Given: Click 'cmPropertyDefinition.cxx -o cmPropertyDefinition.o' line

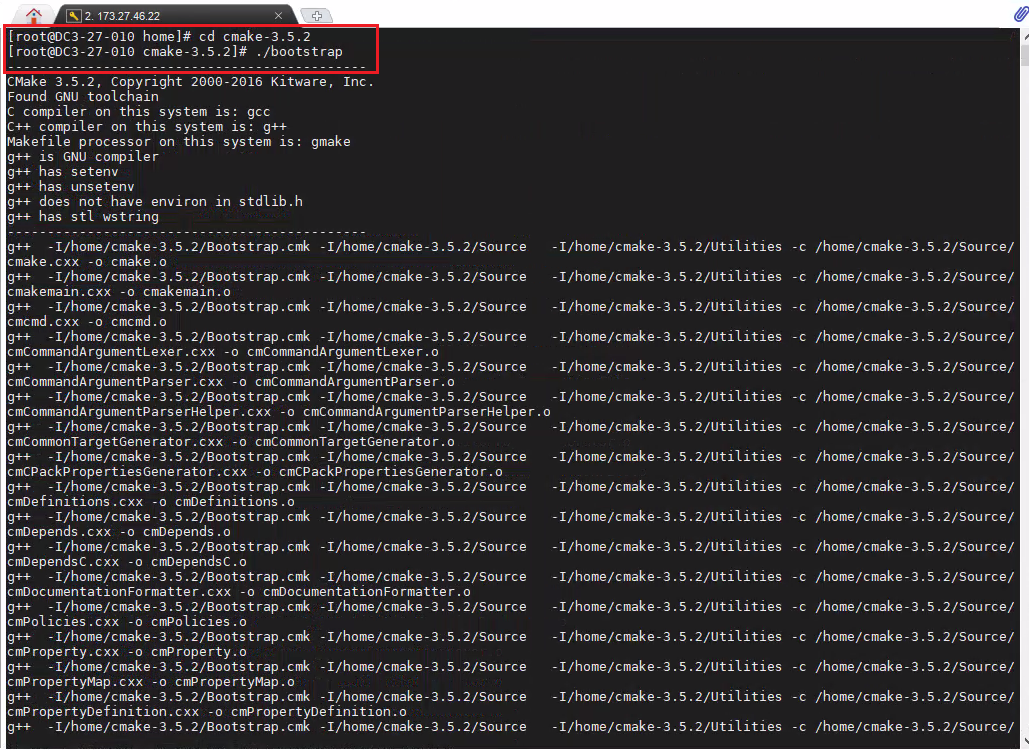Looking at the screenshot, I should (207, 712).
